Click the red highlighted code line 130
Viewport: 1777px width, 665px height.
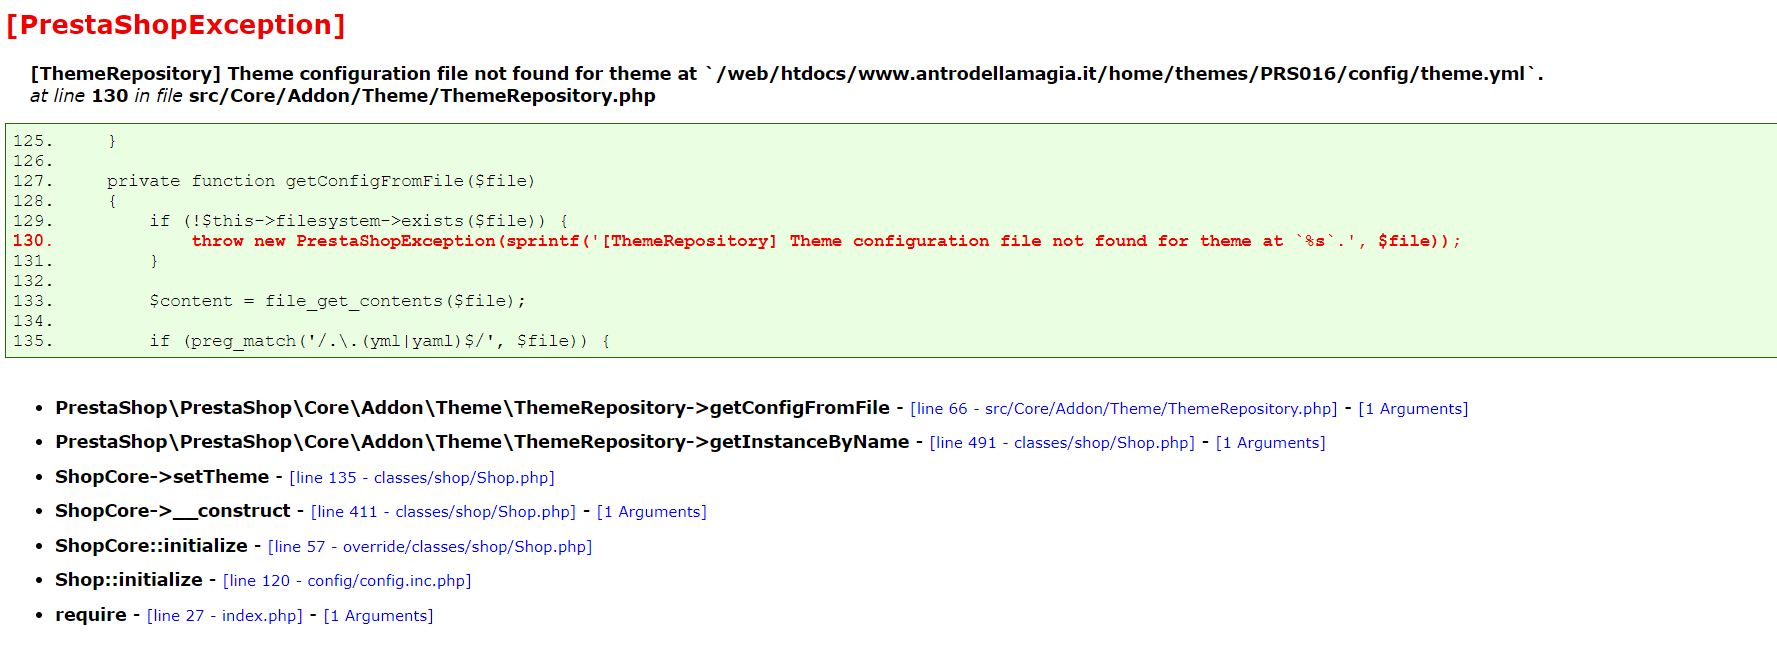pos(826,240)
